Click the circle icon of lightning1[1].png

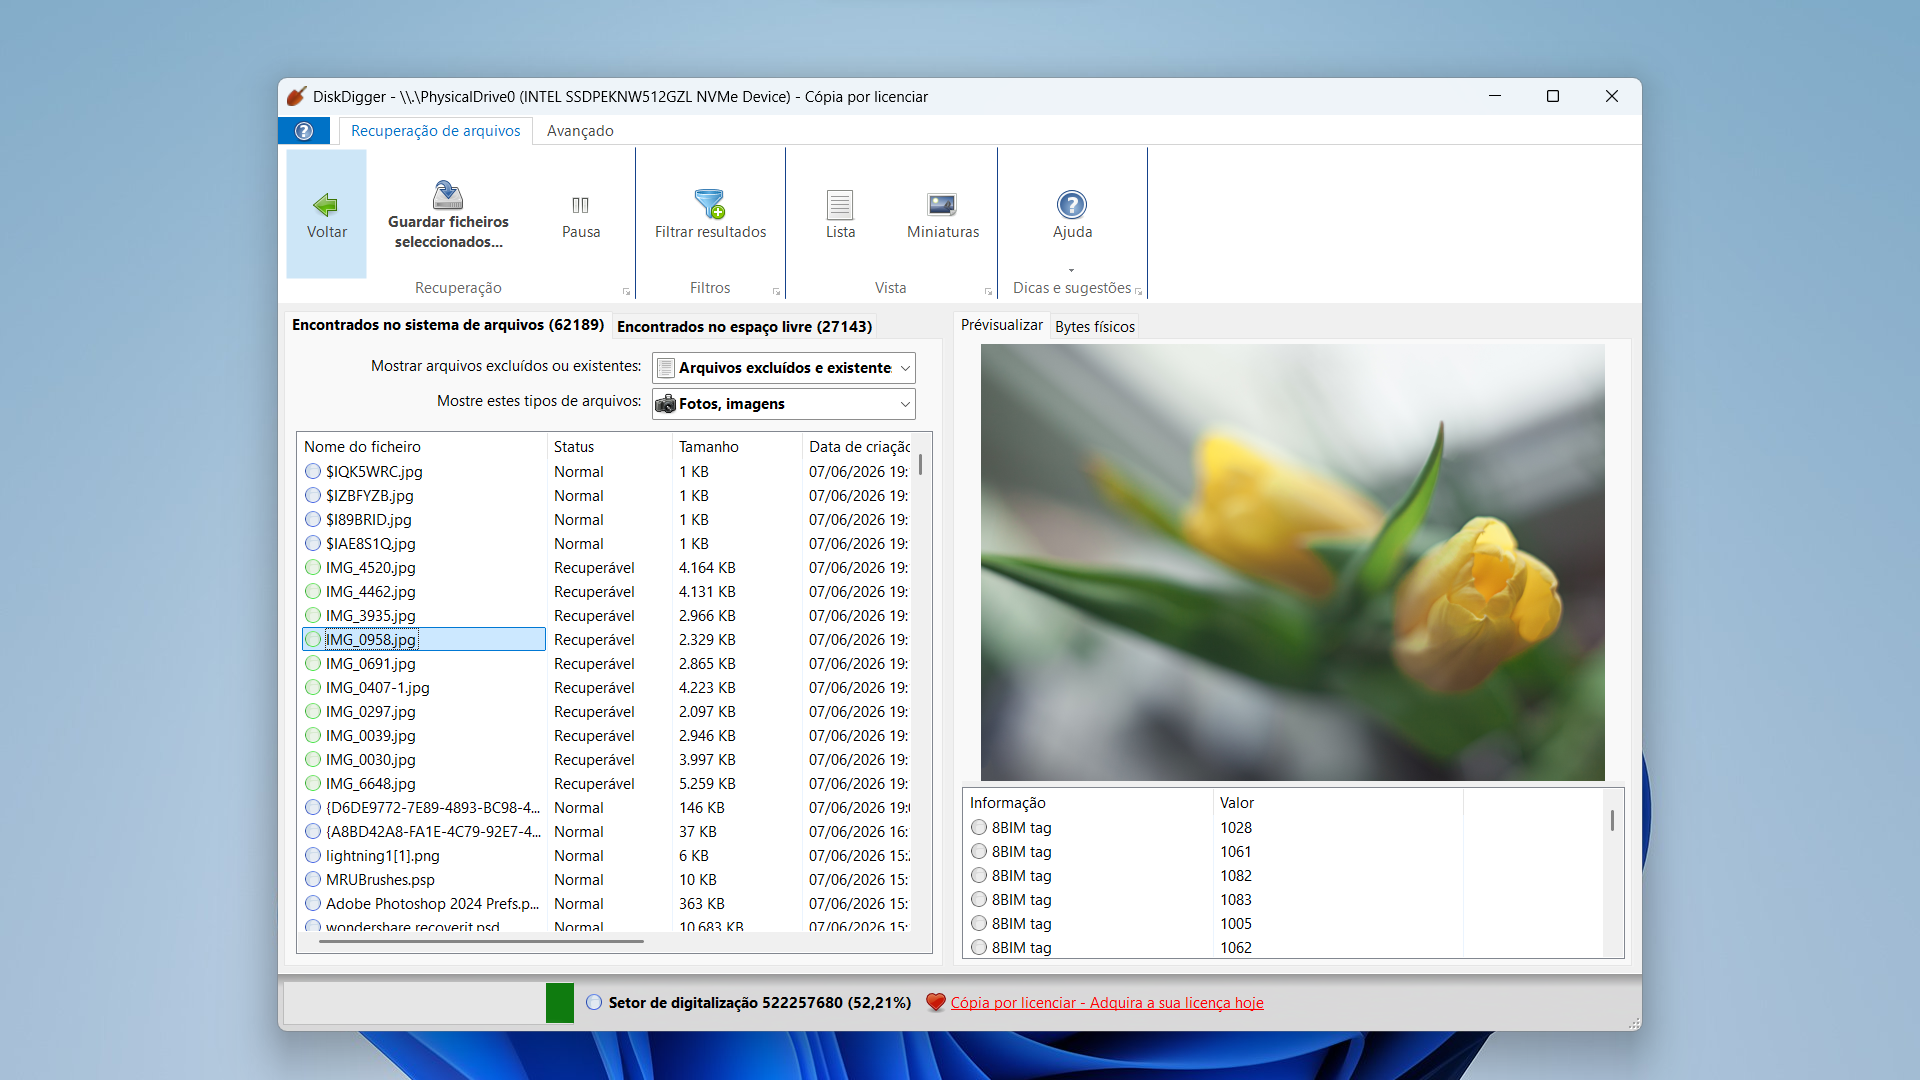pyautogui.click(x=313, y=855)
